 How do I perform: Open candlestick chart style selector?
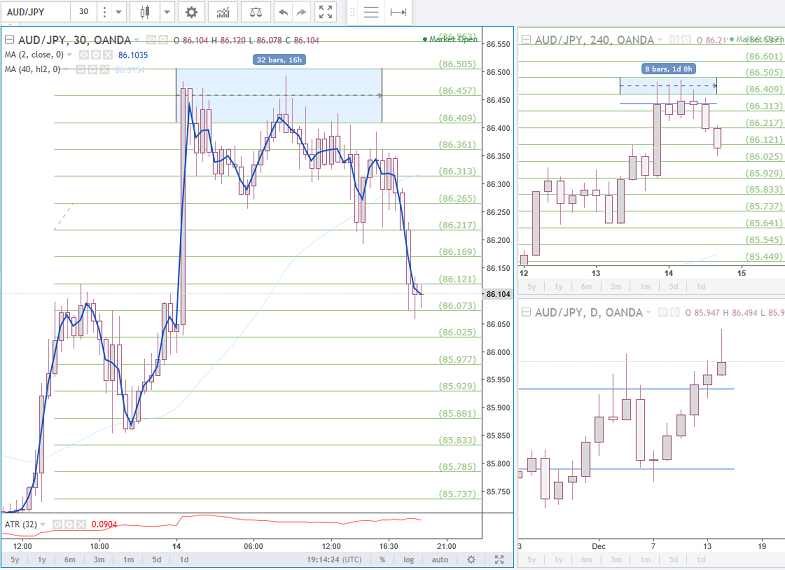[145, 12]
